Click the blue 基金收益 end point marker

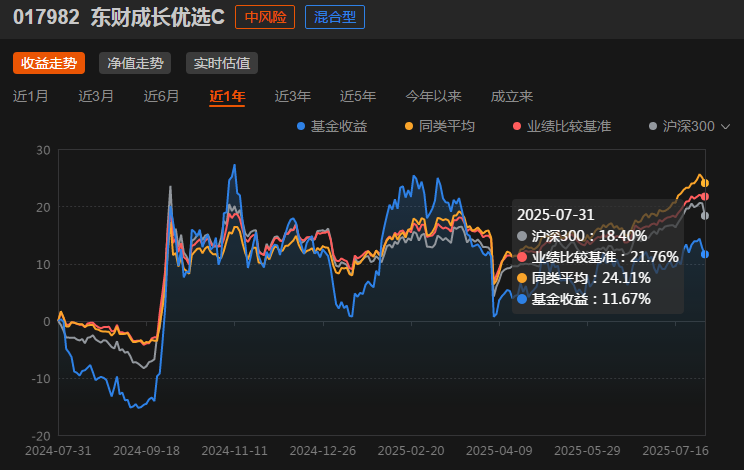(x=705, y=254)
